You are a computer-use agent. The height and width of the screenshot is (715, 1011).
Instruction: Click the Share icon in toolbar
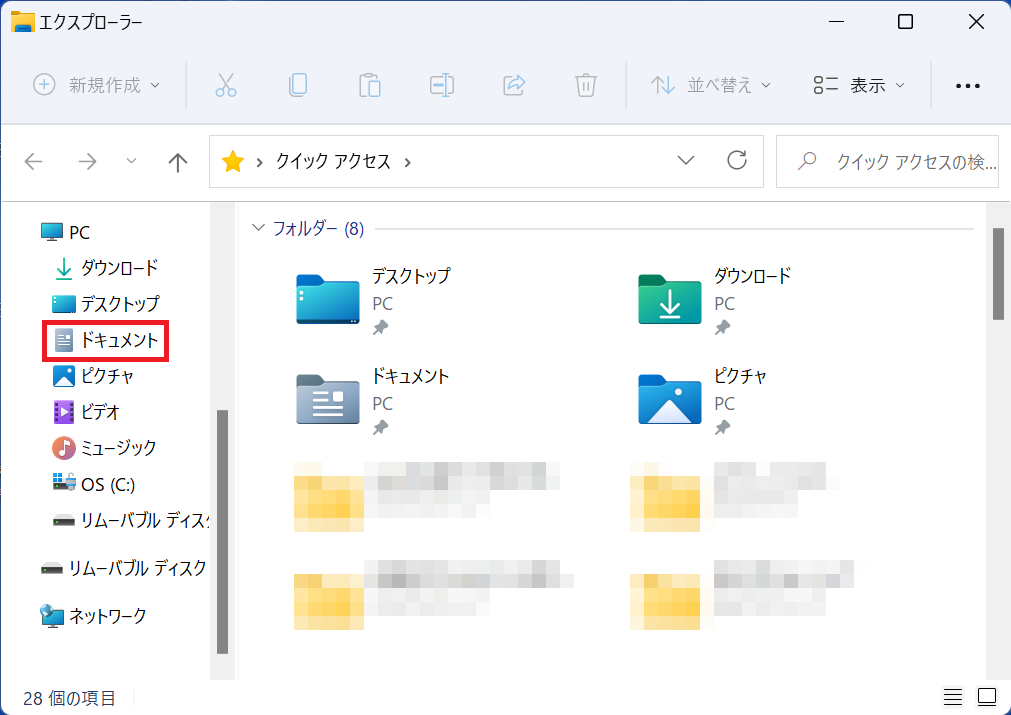(514, 85)
